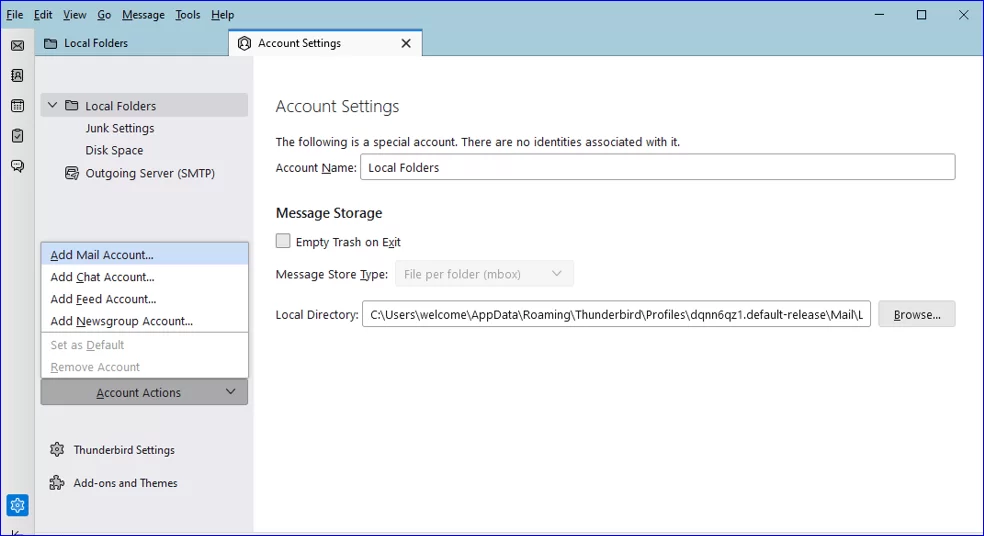The image size is (984, 536).
Task: Open the Edit menu
Action: coord(43,14)
